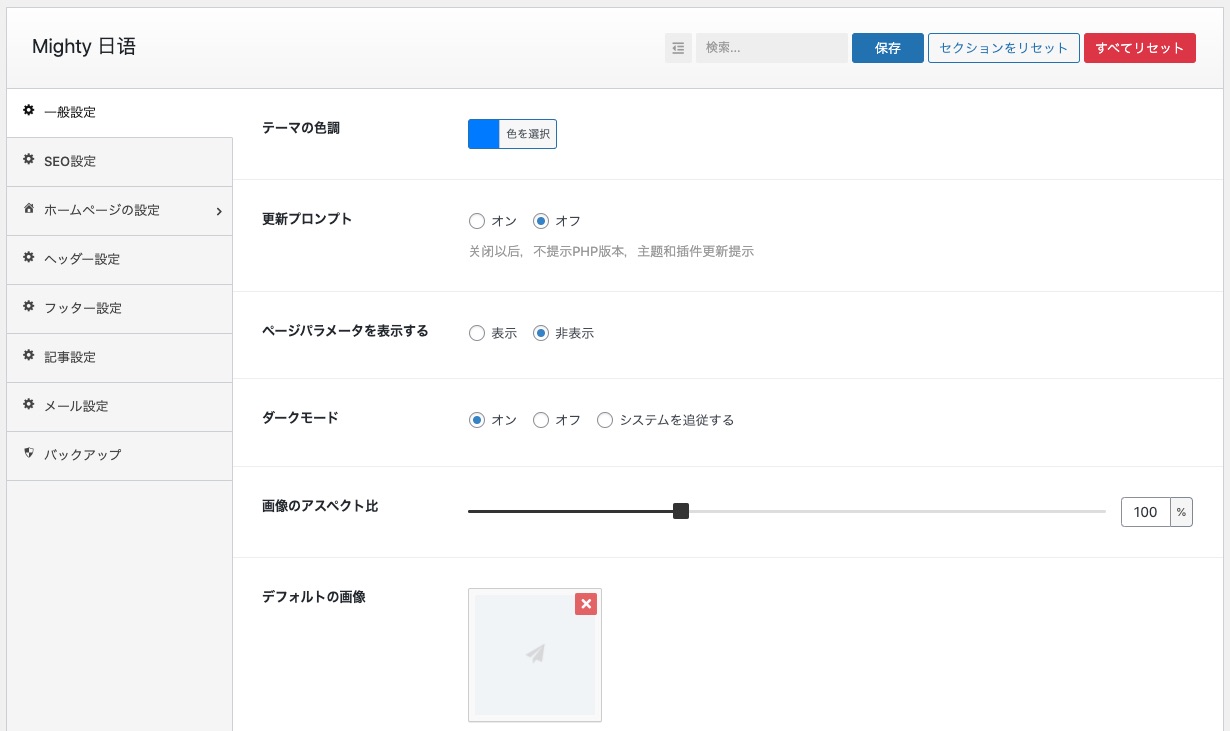This screenshot has height=731, width=1230.
Task: Select 表示 for ページパラメータを表示する
Action: (x=477, y=333)
